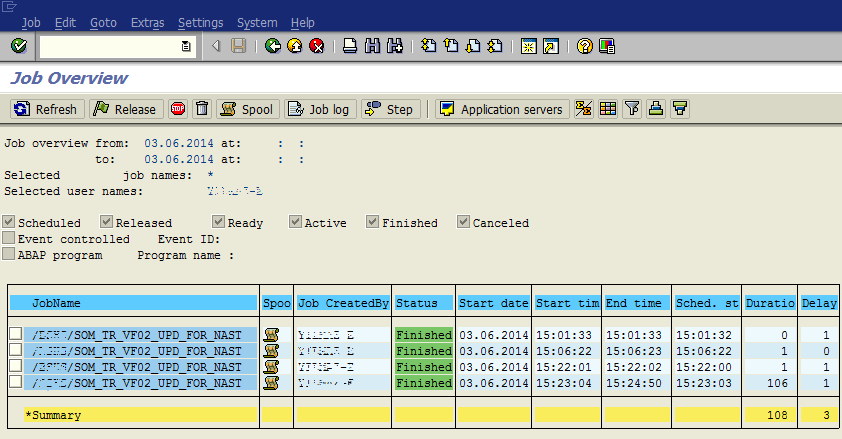Viewport: 842px width, 439px height.
Task: Click the green Back arrow icon
Action: 273,46
